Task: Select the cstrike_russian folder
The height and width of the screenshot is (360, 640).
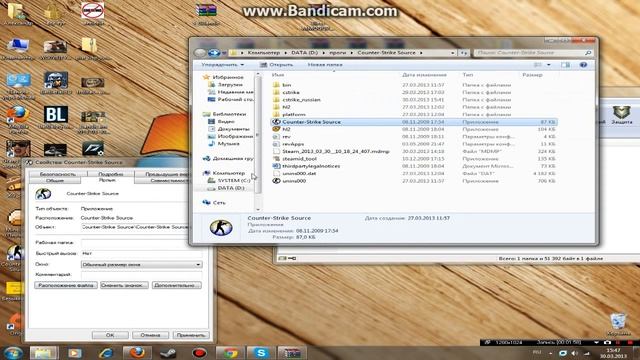Action: pyautogui.click(x=301, y=100)
